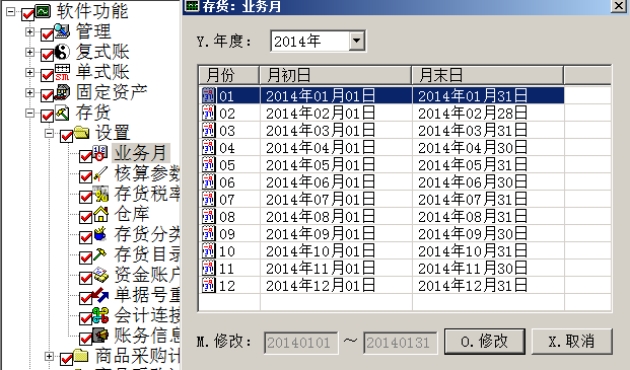Collapse the 设置 folder node
Viewport: 630px width, 370px height.
click(x=49, y=133)
